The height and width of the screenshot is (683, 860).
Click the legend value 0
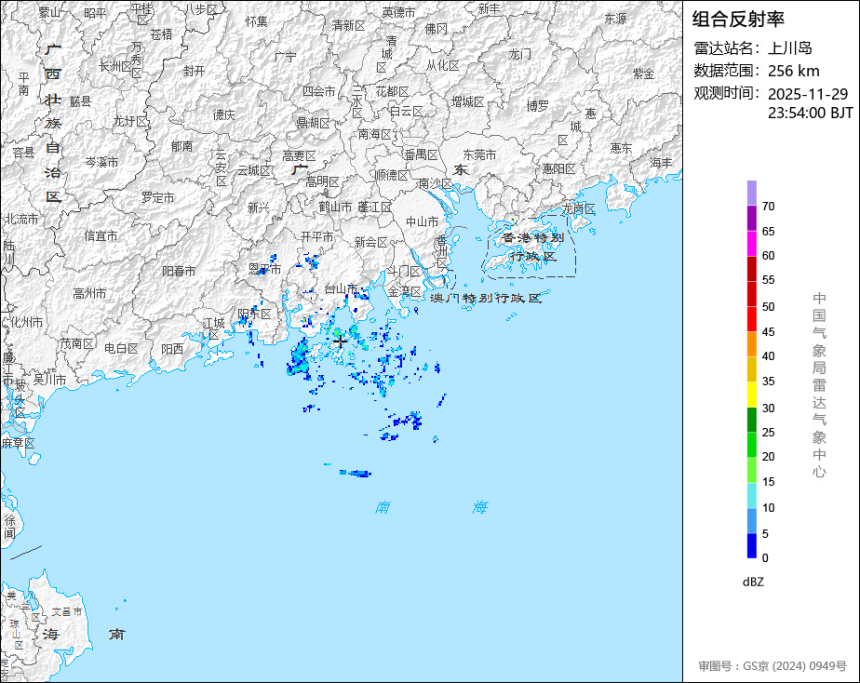765,558
